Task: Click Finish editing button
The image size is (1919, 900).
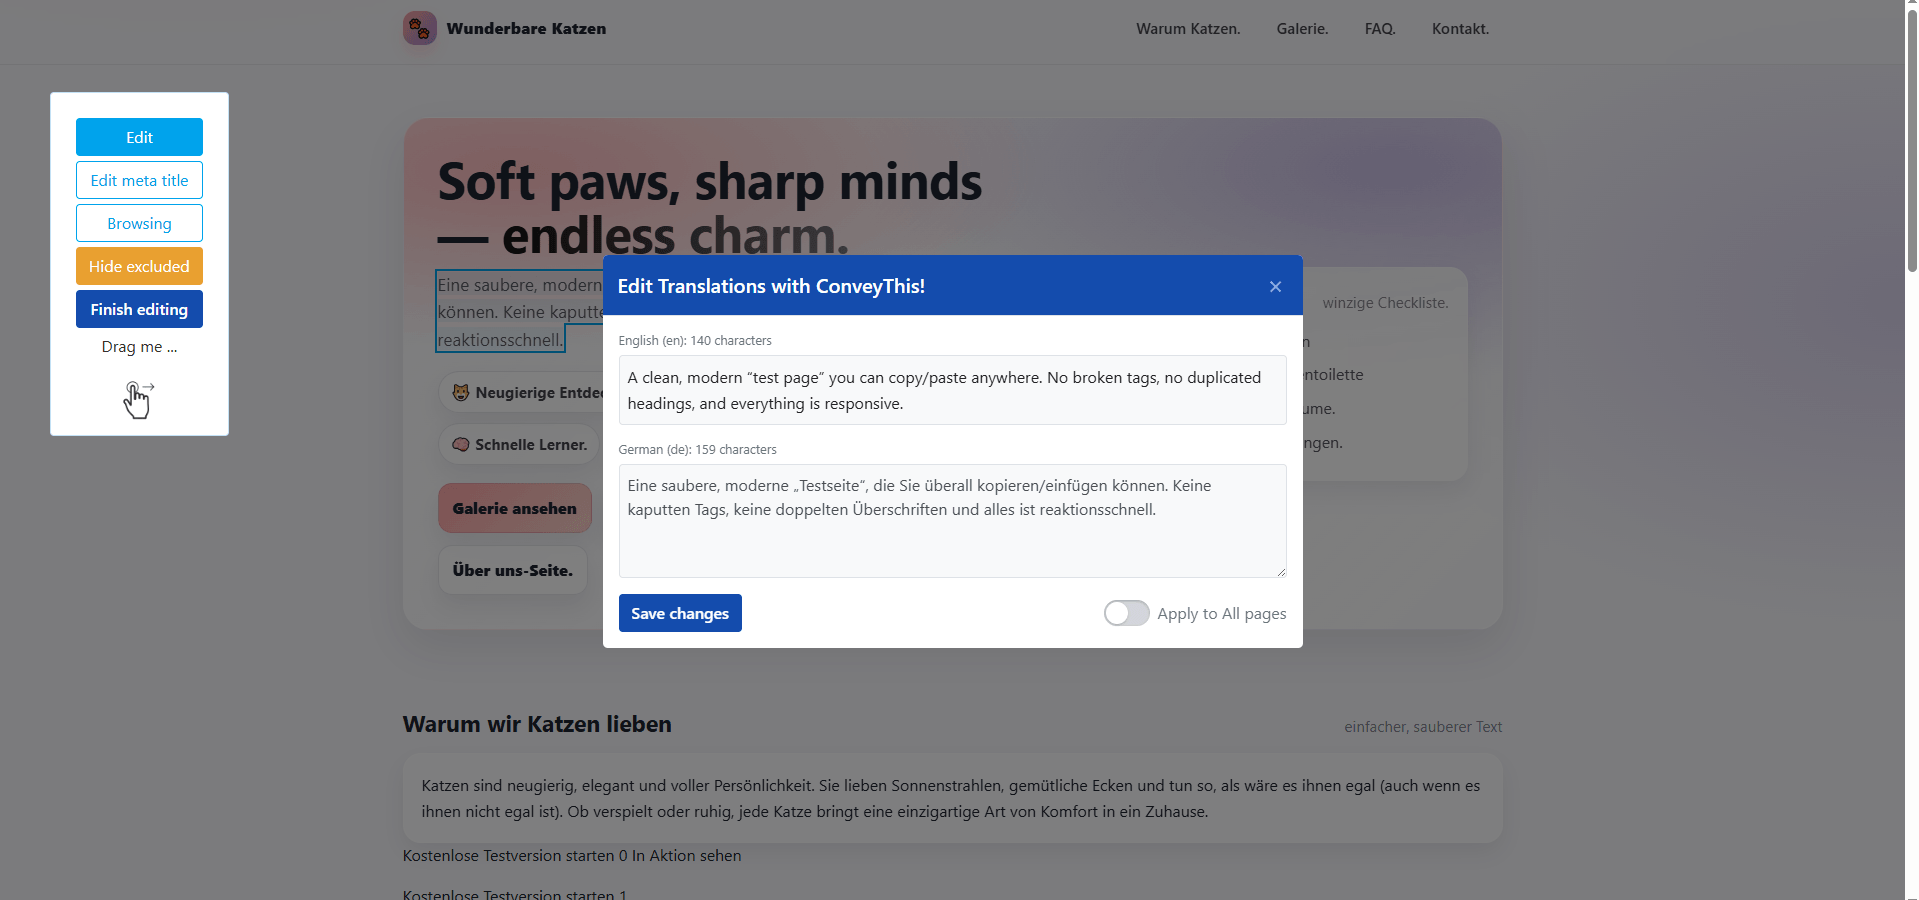Action: tap(139, 309)
